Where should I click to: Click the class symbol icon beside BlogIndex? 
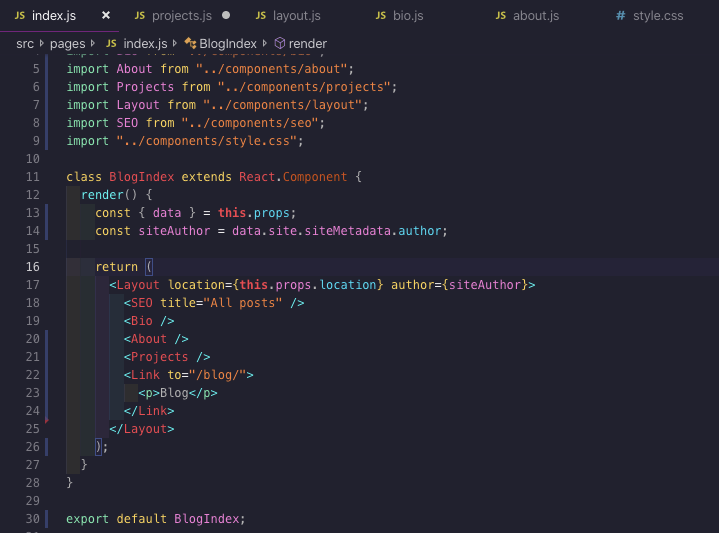pyautogui.click(x=190, y=43)
